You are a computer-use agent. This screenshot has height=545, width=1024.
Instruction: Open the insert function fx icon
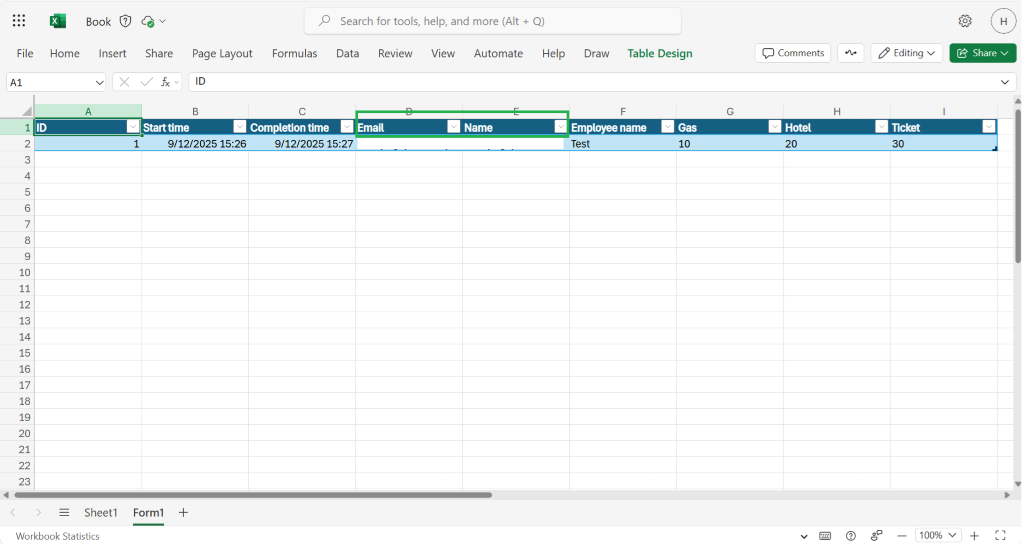pyautogui.click(x=166, y=82)
